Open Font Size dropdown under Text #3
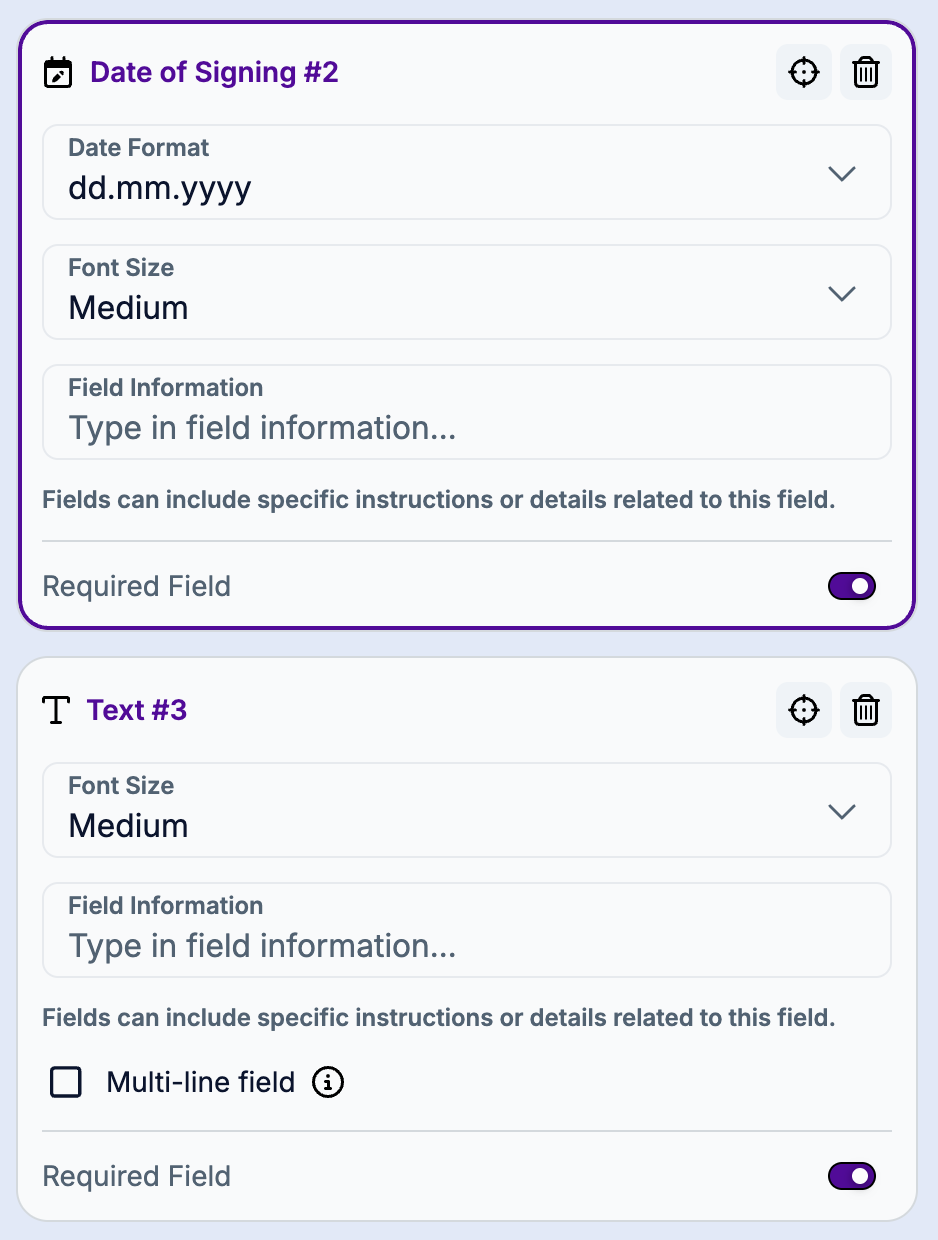938x1240 pixels. [x=842, y=811]
